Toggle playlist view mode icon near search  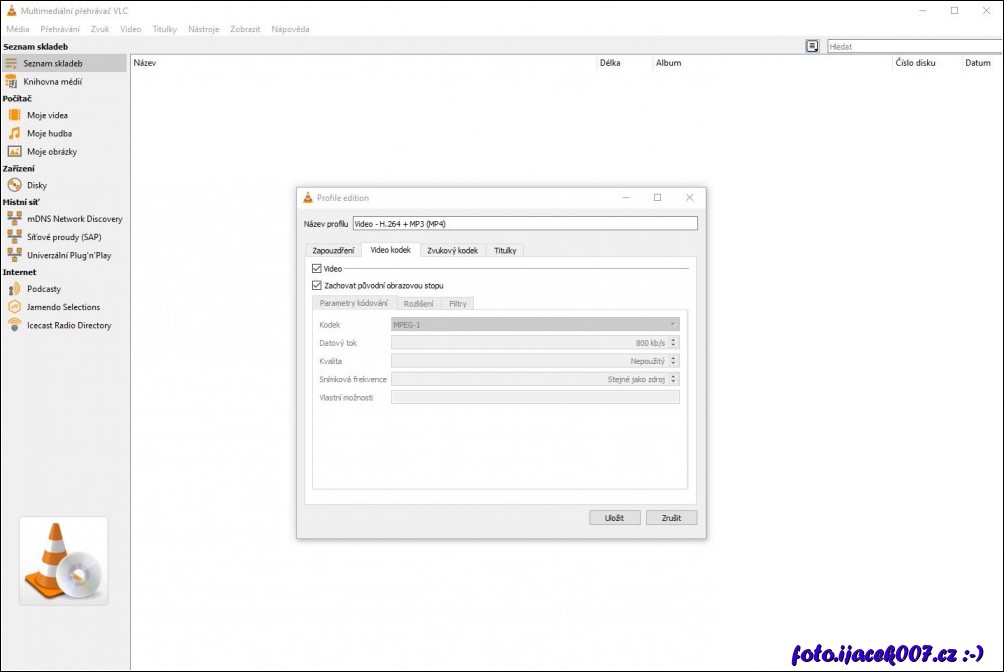[812, 46]
